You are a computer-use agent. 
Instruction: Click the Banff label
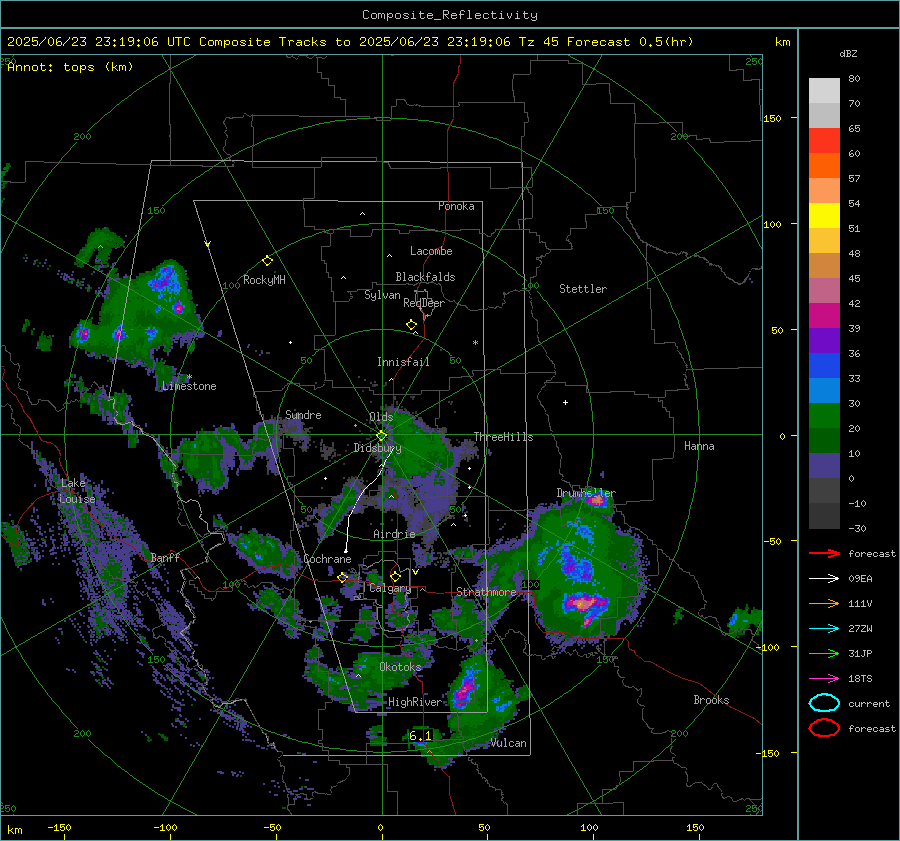(165, 557)
